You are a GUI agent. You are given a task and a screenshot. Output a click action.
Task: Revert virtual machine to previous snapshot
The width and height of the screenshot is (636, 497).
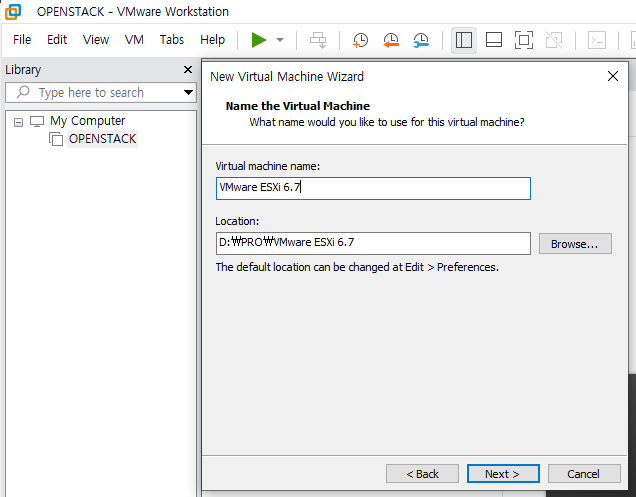tap(391, 40)
